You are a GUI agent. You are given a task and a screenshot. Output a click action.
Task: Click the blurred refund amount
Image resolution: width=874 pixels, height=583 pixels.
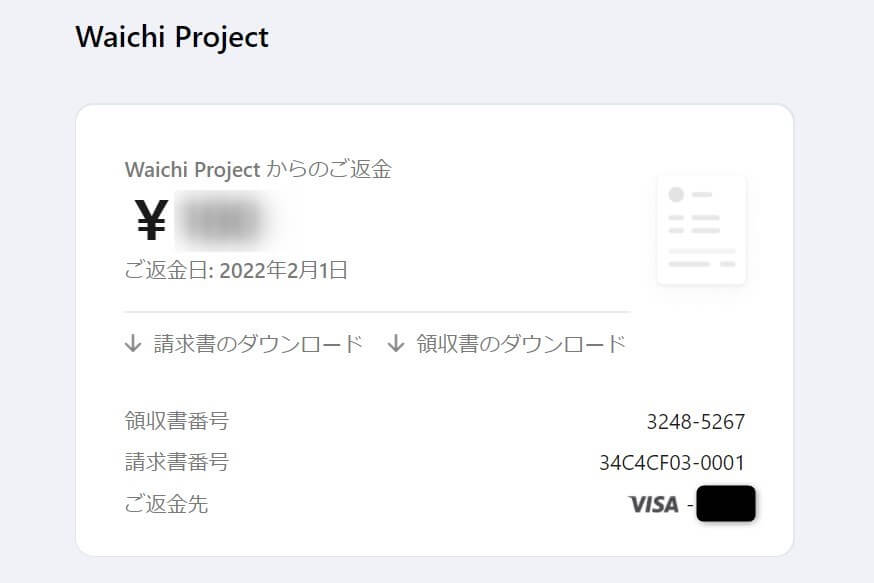pos(223,220)
